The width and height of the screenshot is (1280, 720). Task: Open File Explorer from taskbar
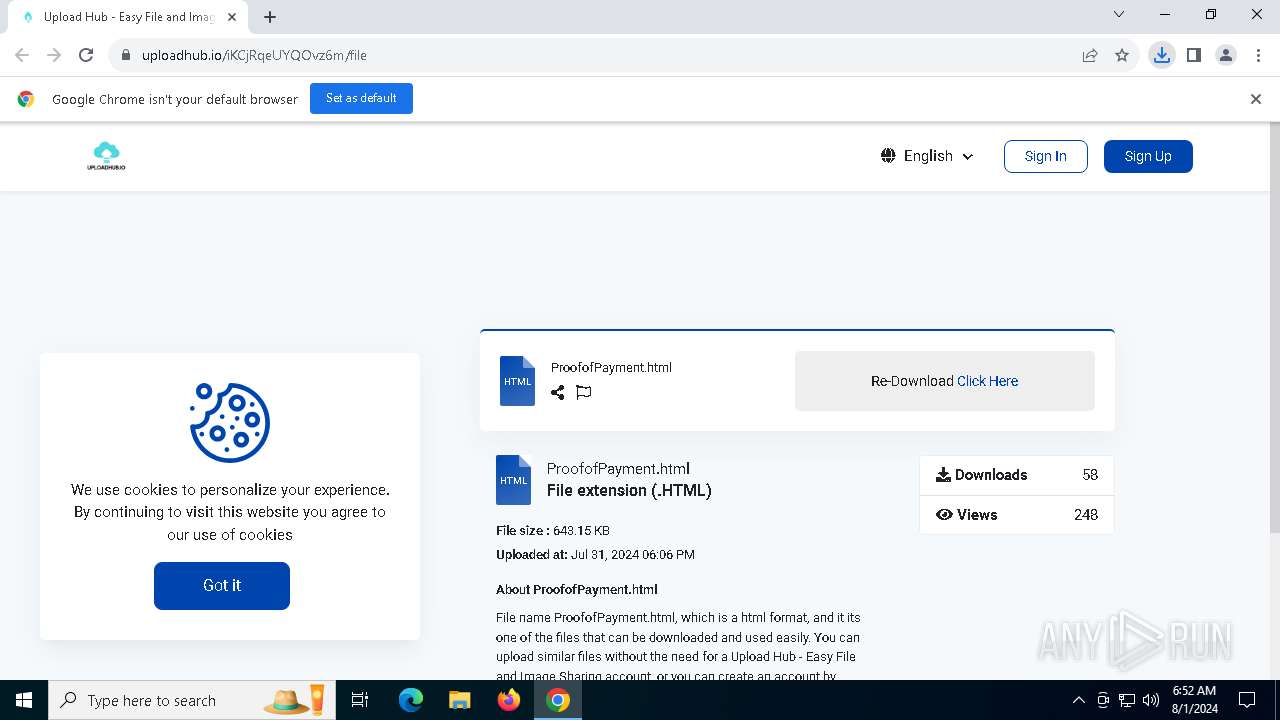(x=459, y=700)
